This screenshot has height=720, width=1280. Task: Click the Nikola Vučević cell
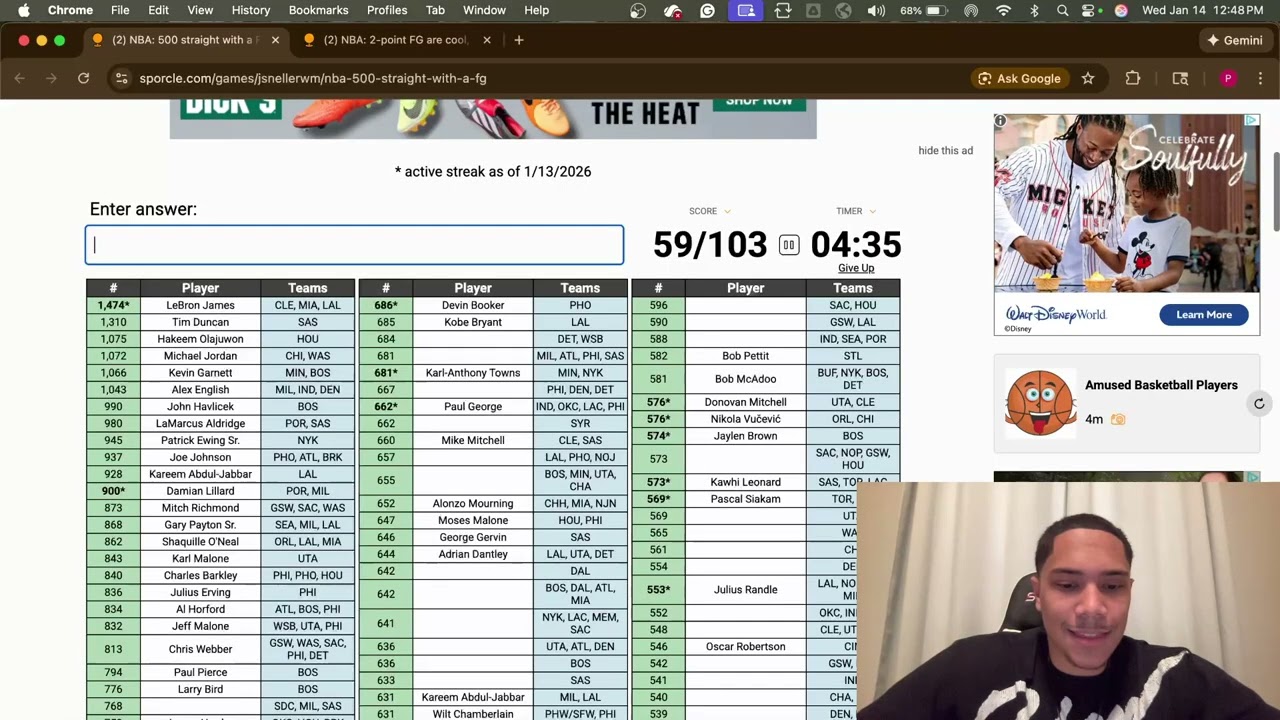point(745,419)
